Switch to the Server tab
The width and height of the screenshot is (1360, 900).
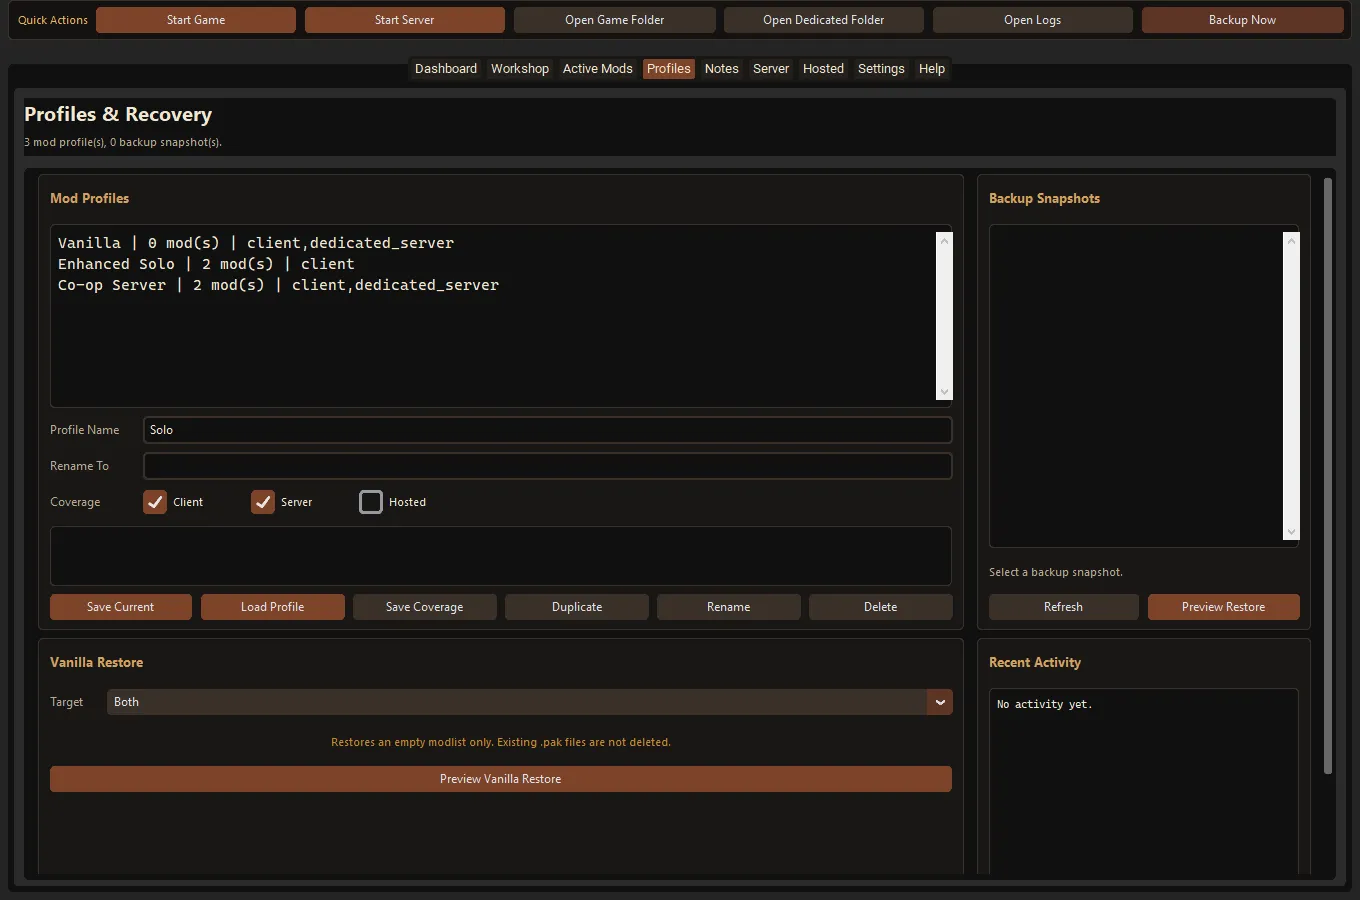click(x=771, y=69)
